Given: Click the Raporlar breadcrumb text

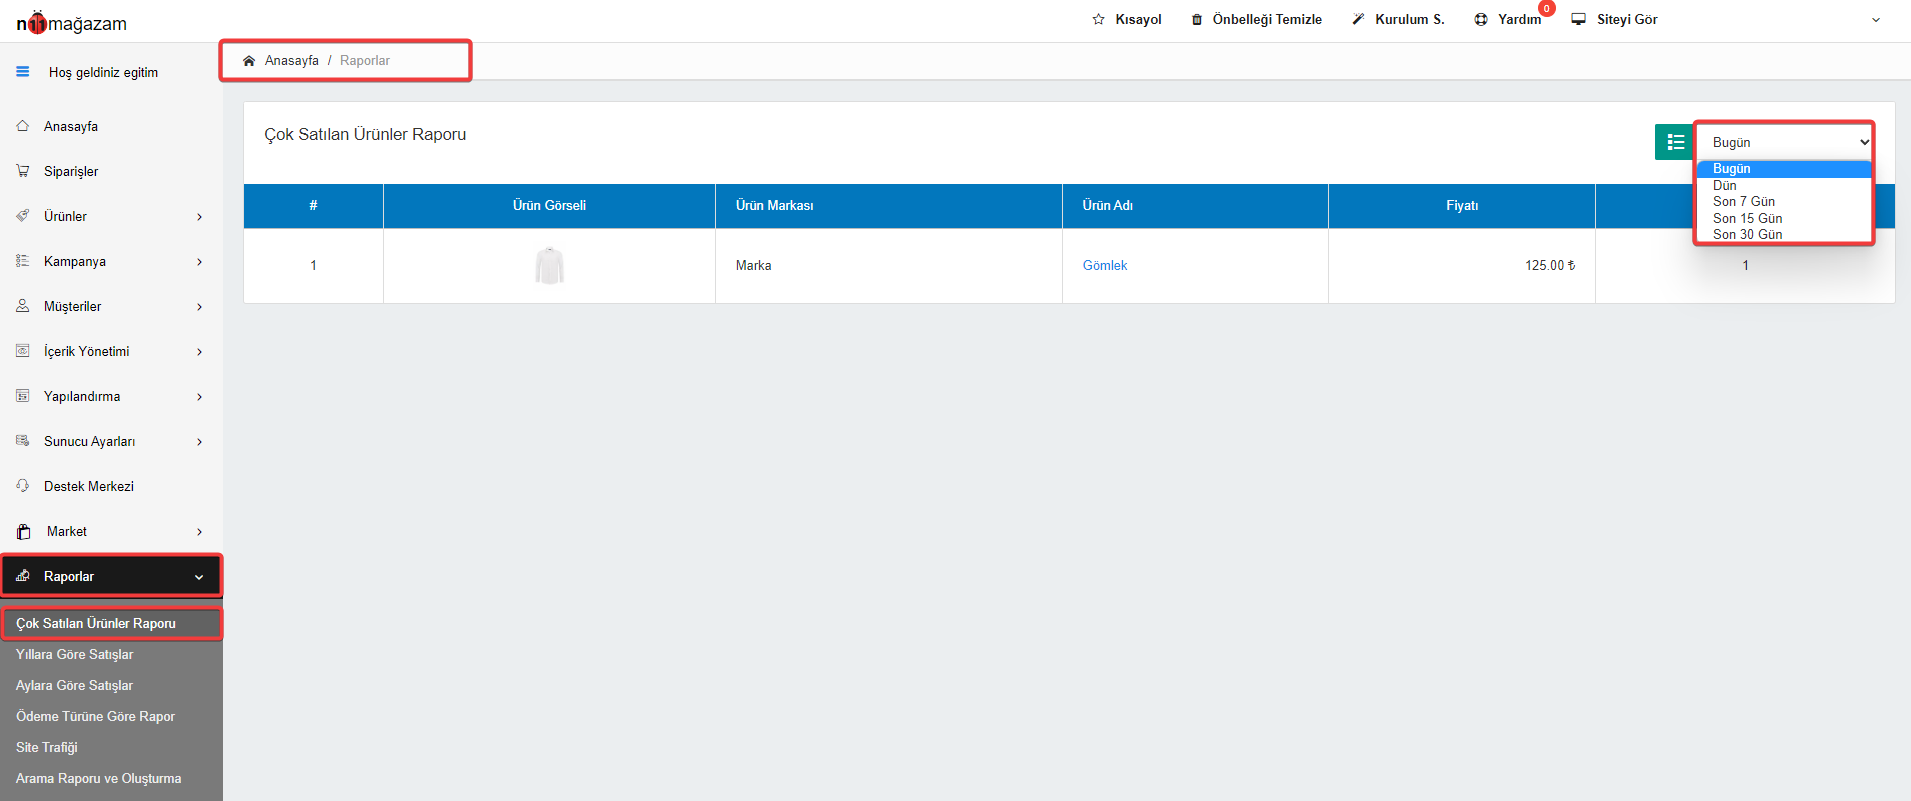Looking at the screenshot, I should click(x=365, y=61).
